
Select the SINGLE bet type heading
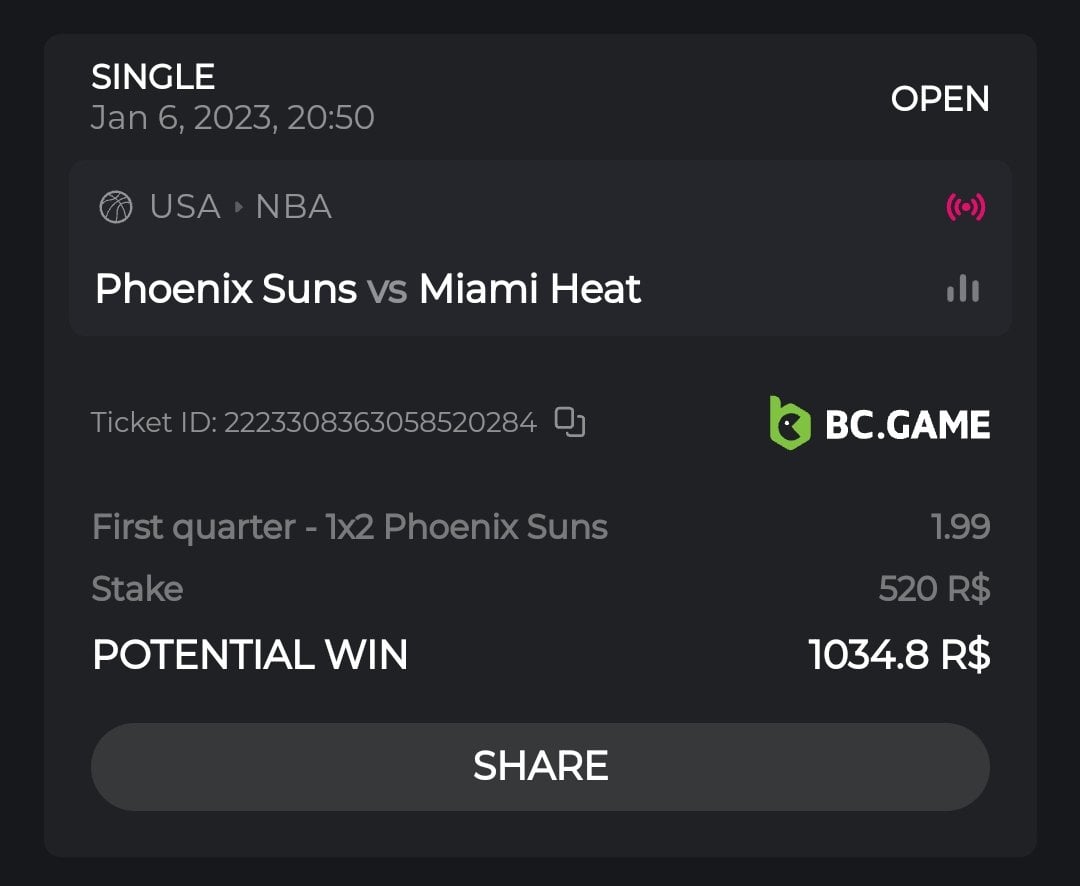pos(153,77)
